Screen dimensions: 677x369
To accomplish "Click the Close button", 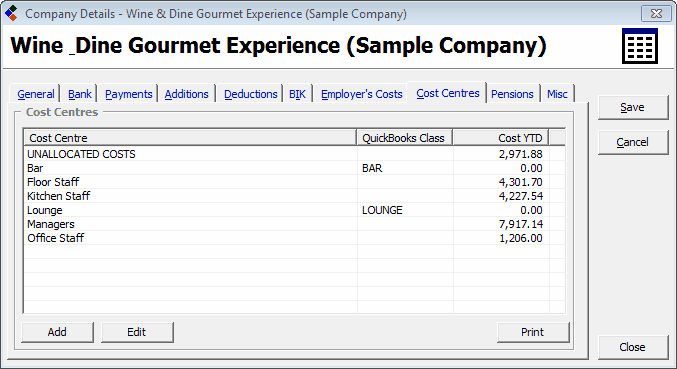I will tap(633, 347).
